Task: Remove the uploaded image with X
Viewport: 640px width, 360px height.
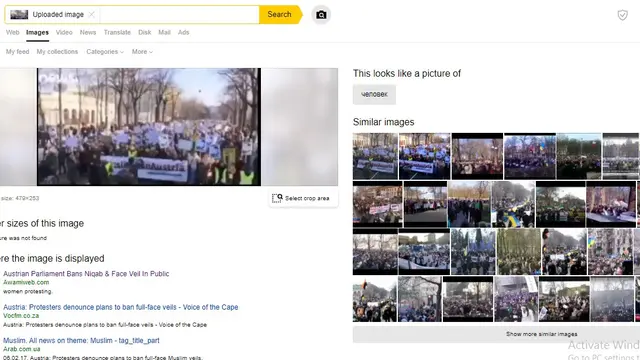Action: [91, 14]
